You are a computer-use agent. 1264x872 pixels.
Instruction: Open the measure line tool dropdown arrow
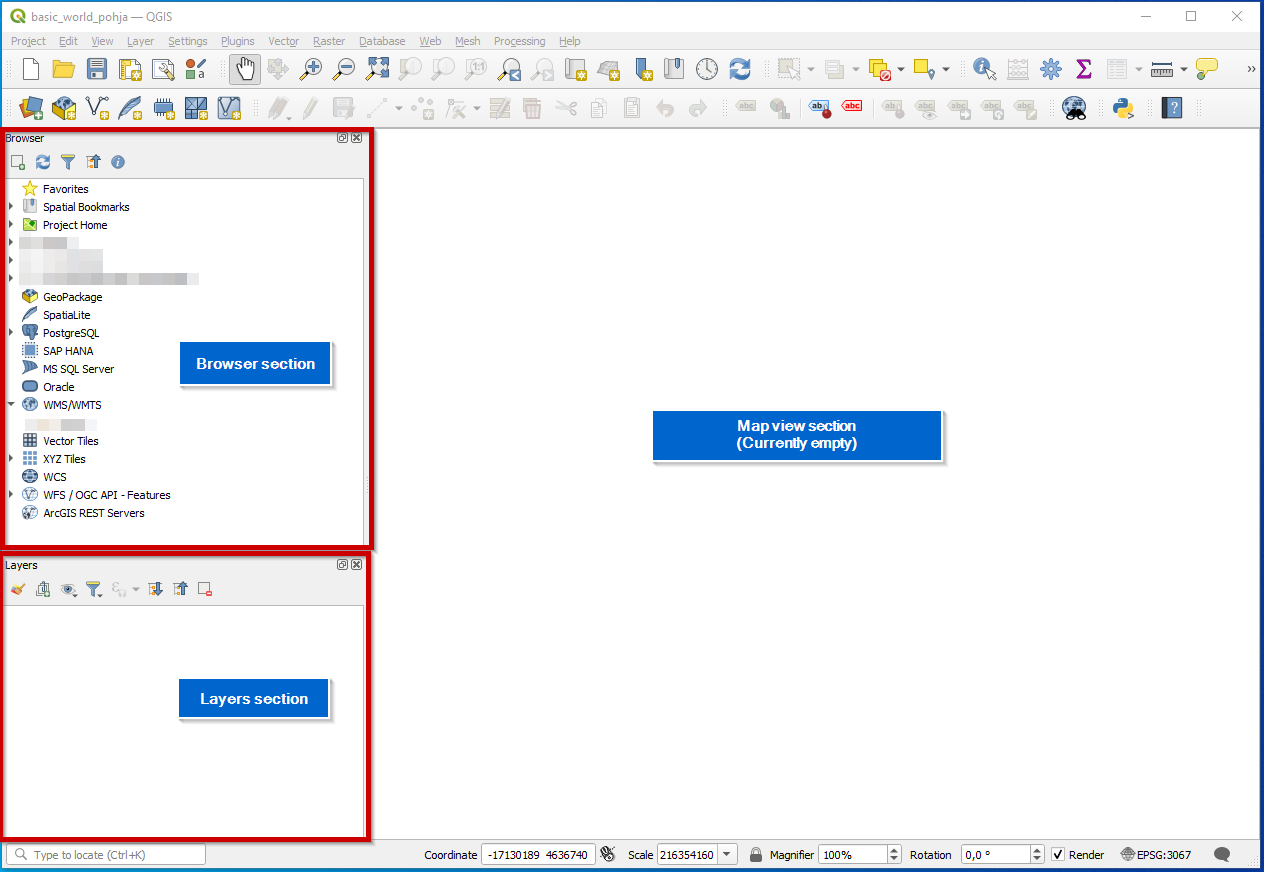(x=1184, y=69)
